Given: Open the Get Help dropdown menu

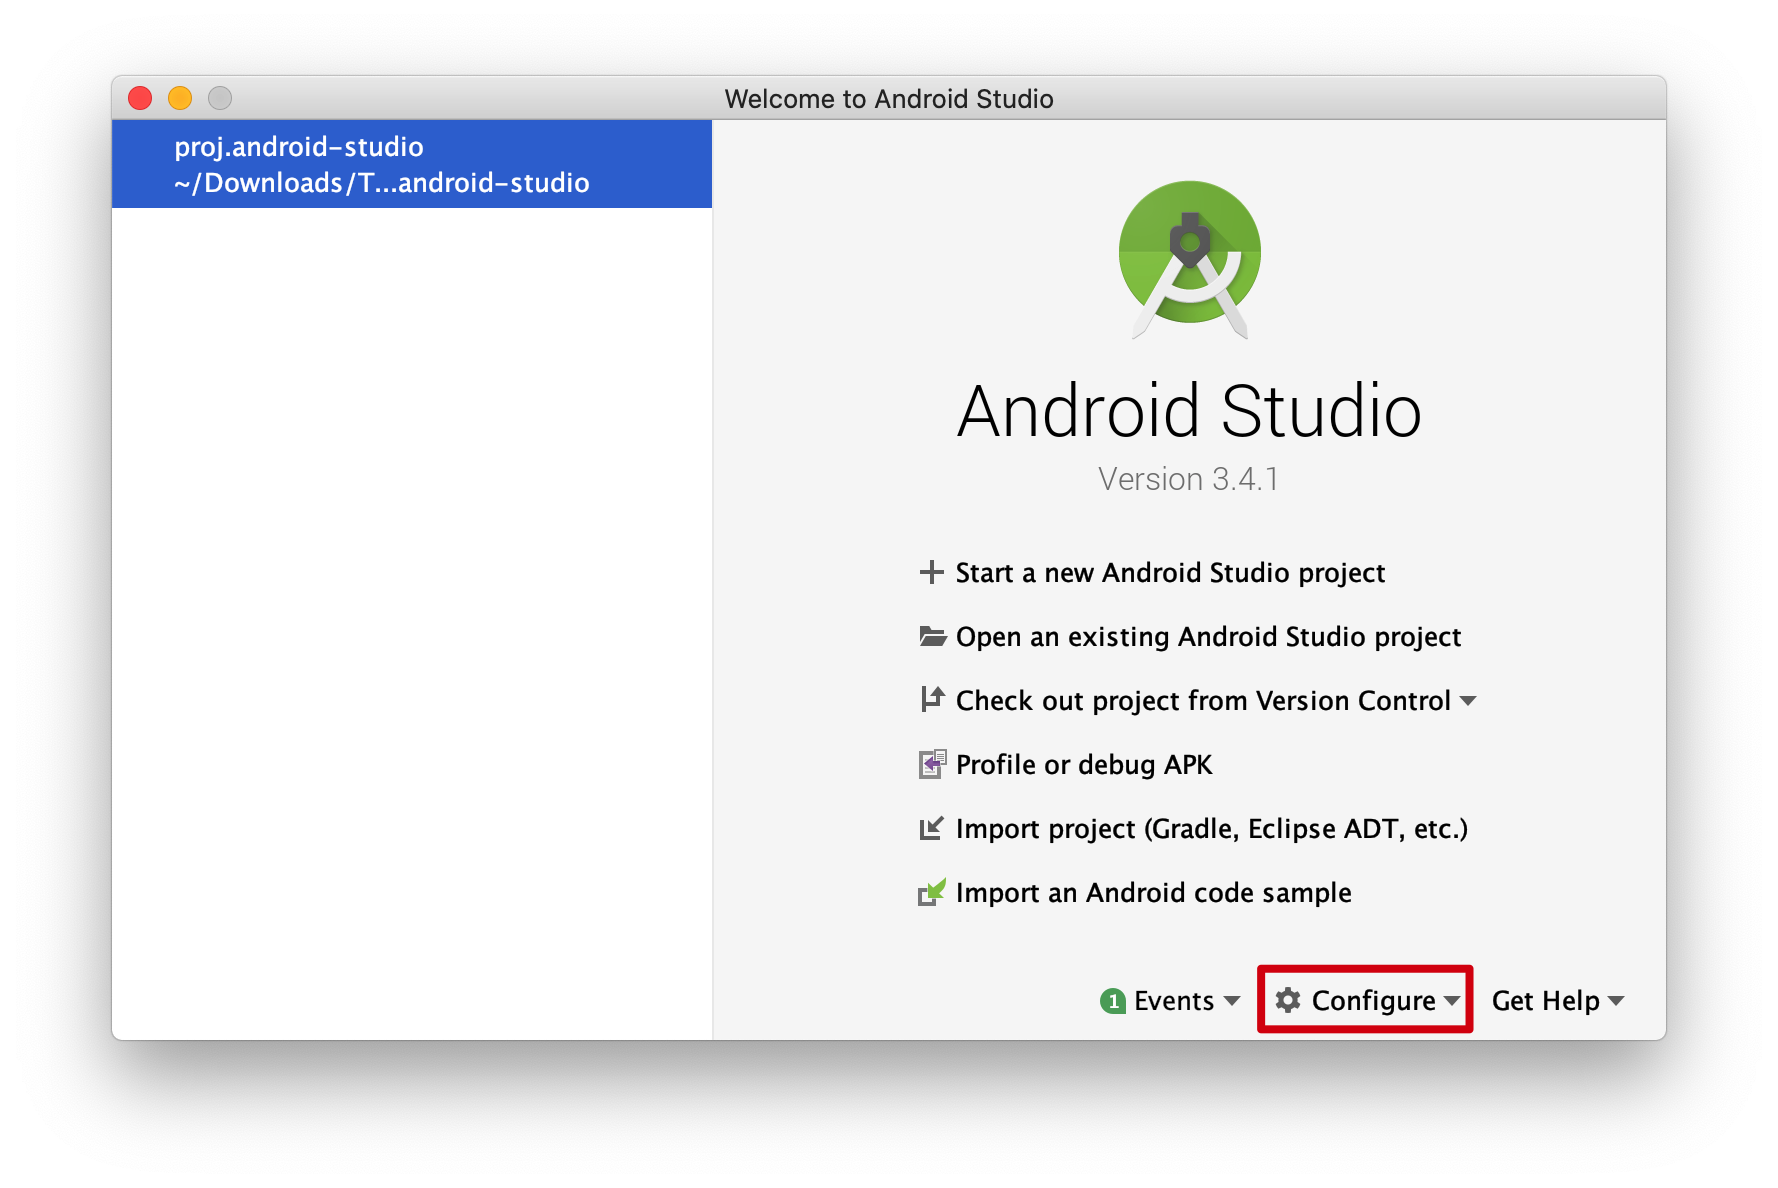Looking at the screenshot, I should [x=1557, y=1001].
